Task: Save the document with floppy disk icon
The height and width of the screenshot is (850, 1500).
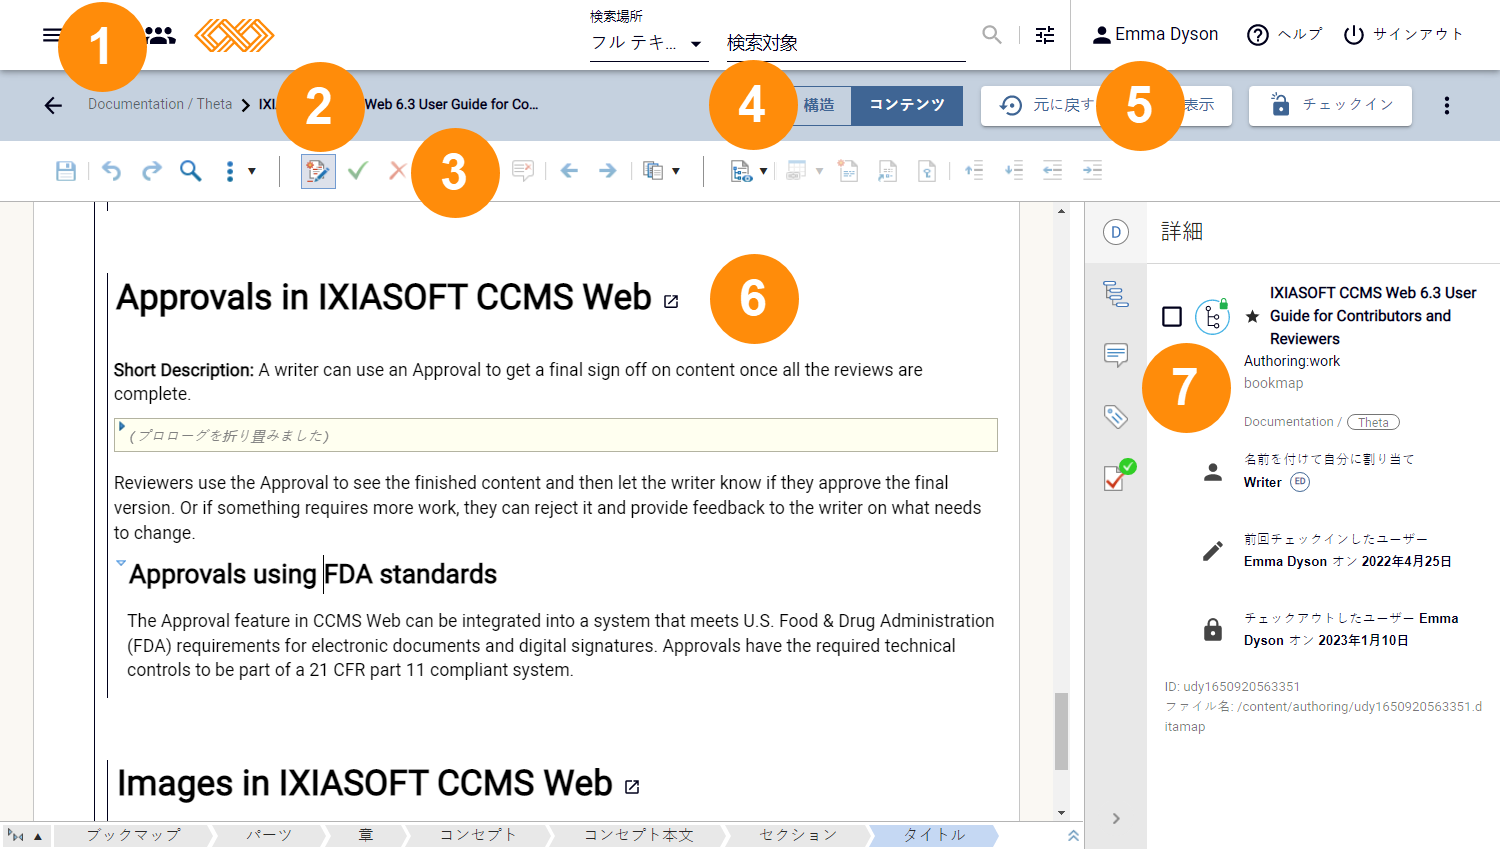Action: pos(66,171)
